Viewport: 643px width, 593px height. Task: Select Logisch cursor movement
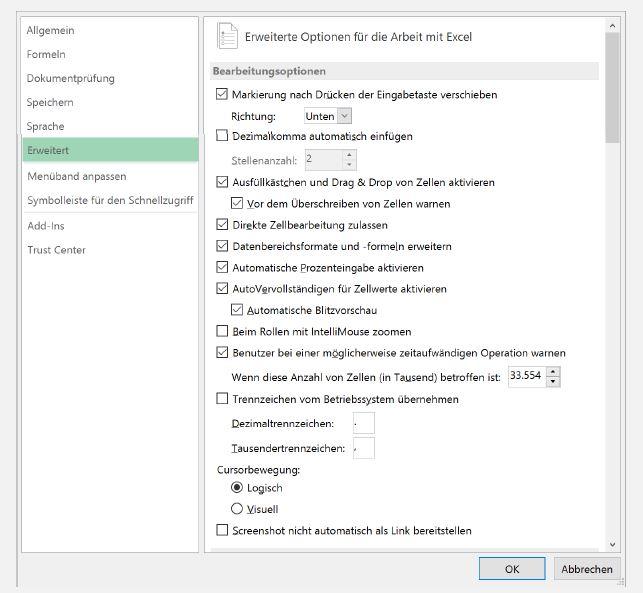coord(237,488)
